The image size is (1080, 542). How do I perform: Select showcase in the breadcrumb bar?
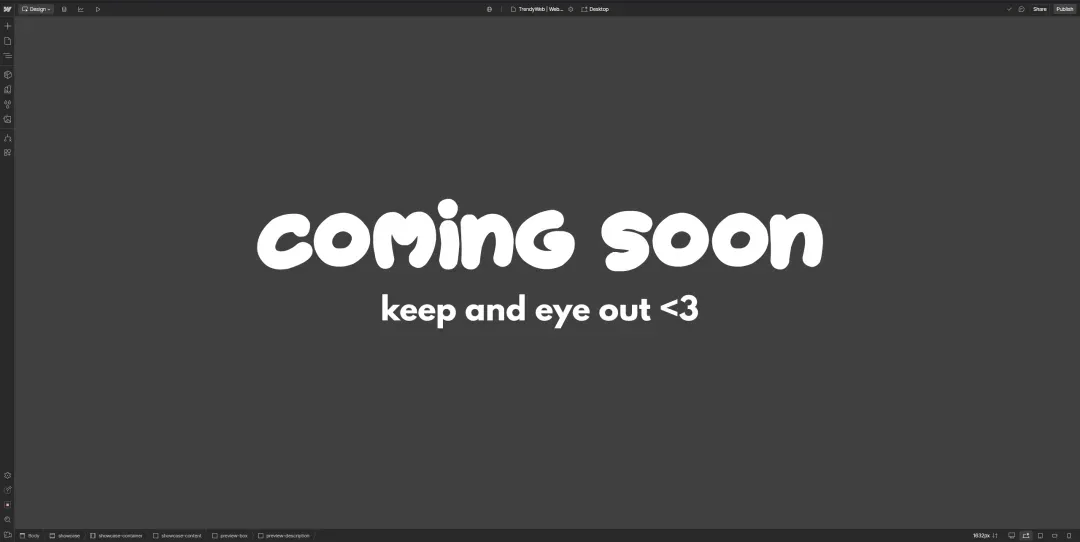coord(65,535)
